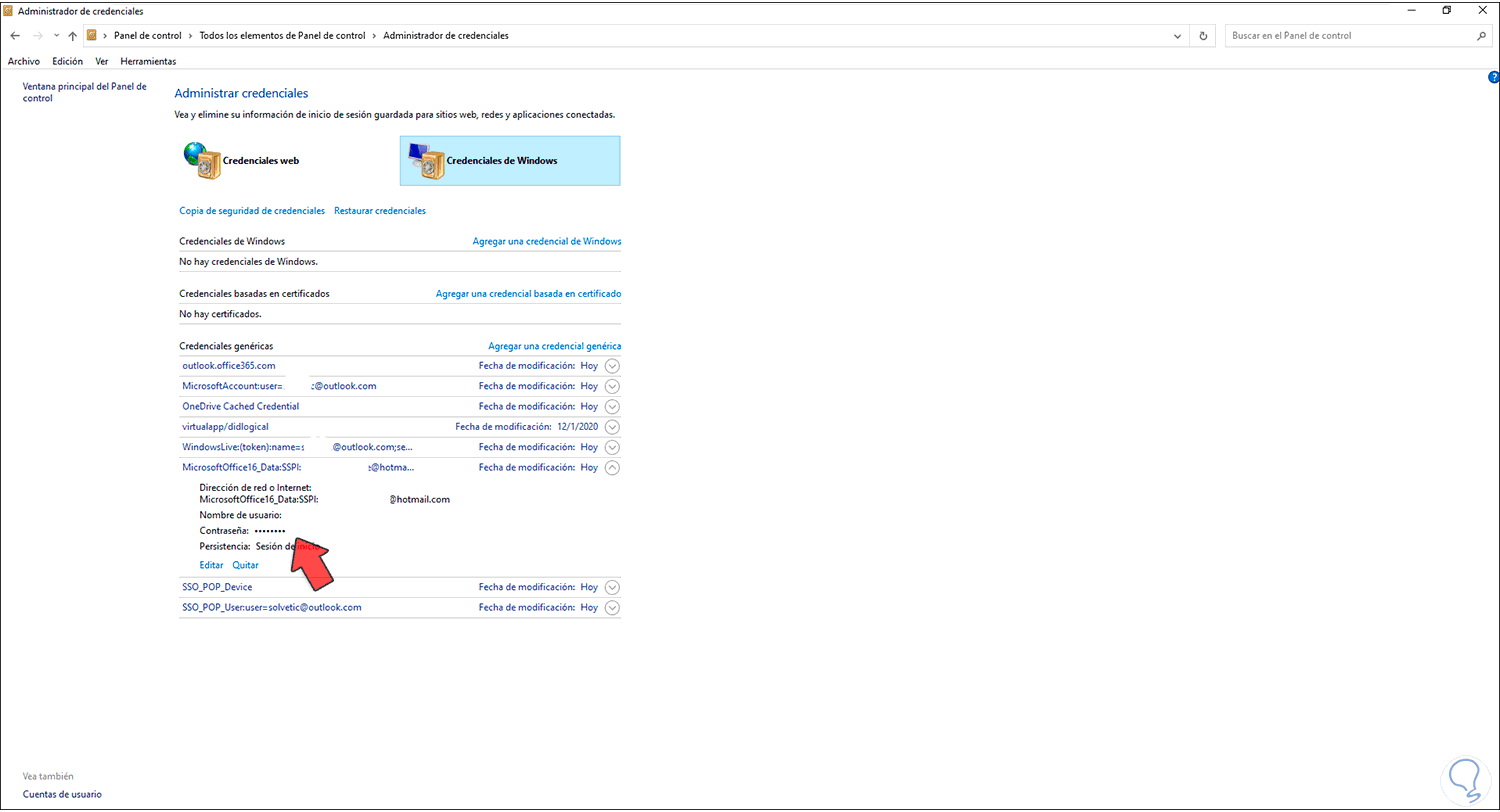Open the Ver menu
The height and width of the screenshot is (812, 1500).
102,61
